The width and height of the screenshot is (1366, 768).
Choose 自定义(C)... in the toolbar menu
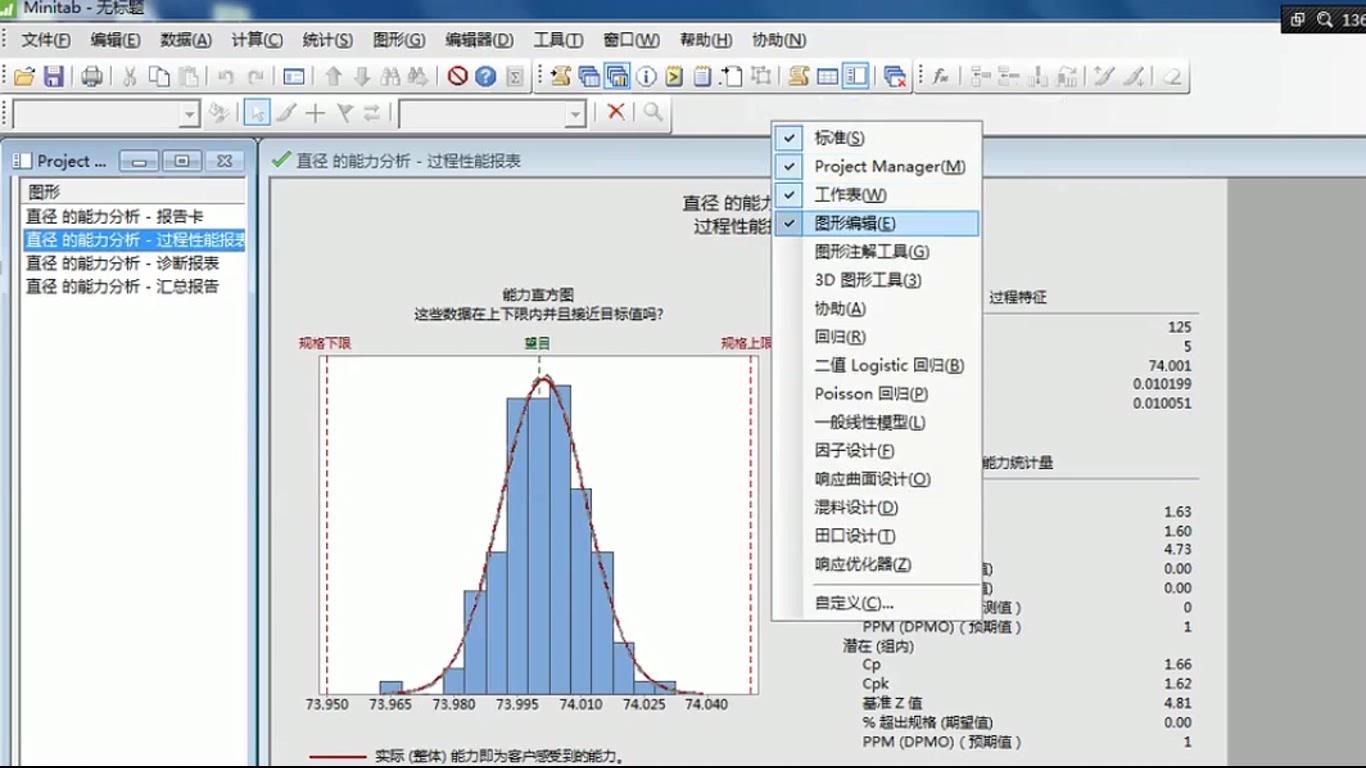[875, 603]
